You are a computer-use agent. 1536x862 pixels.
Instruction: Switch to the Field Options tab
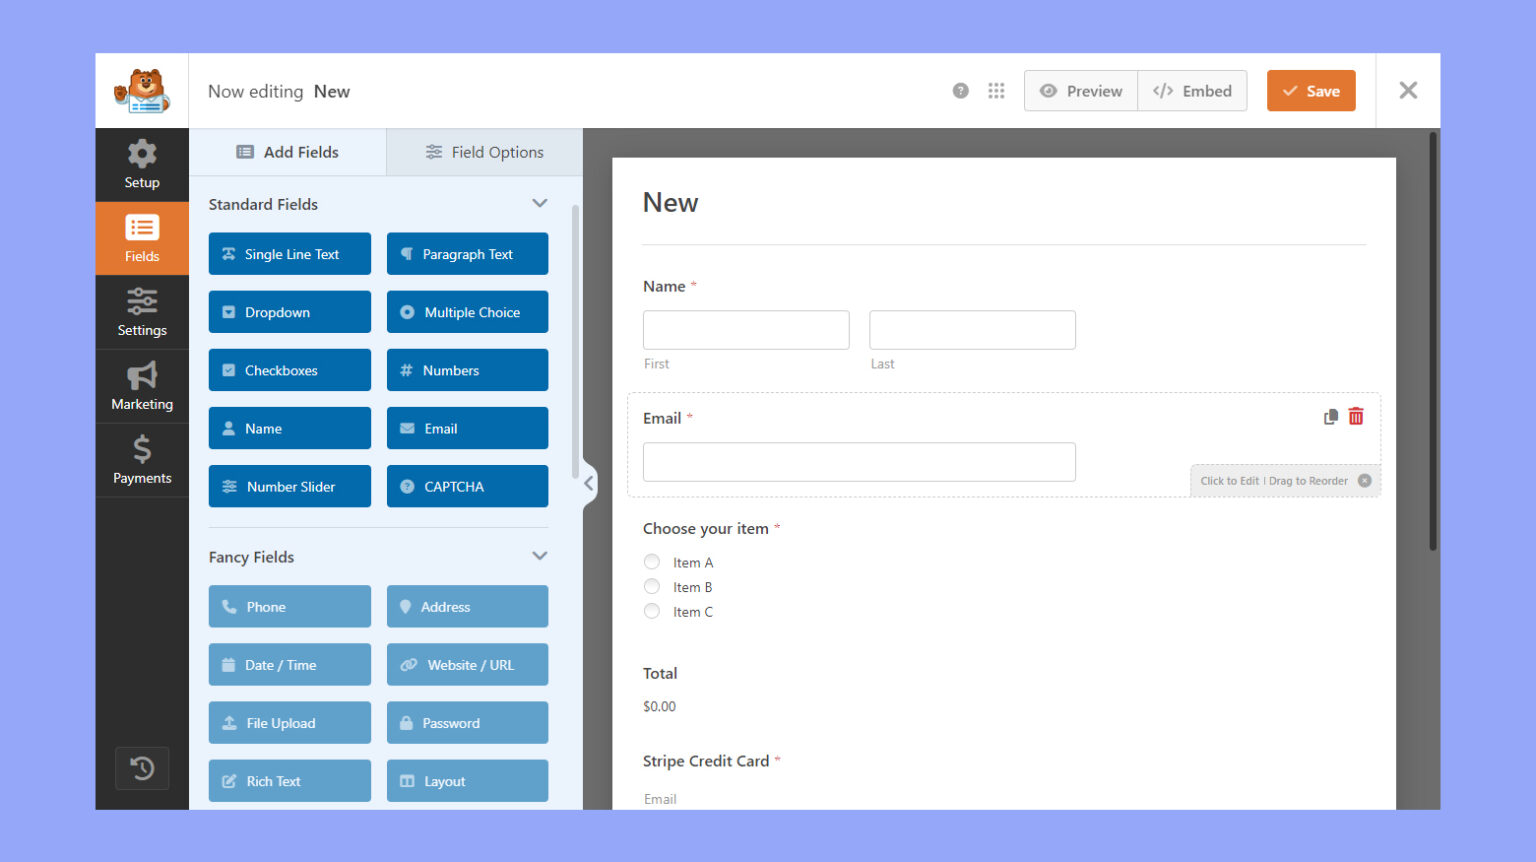point(485,152)
